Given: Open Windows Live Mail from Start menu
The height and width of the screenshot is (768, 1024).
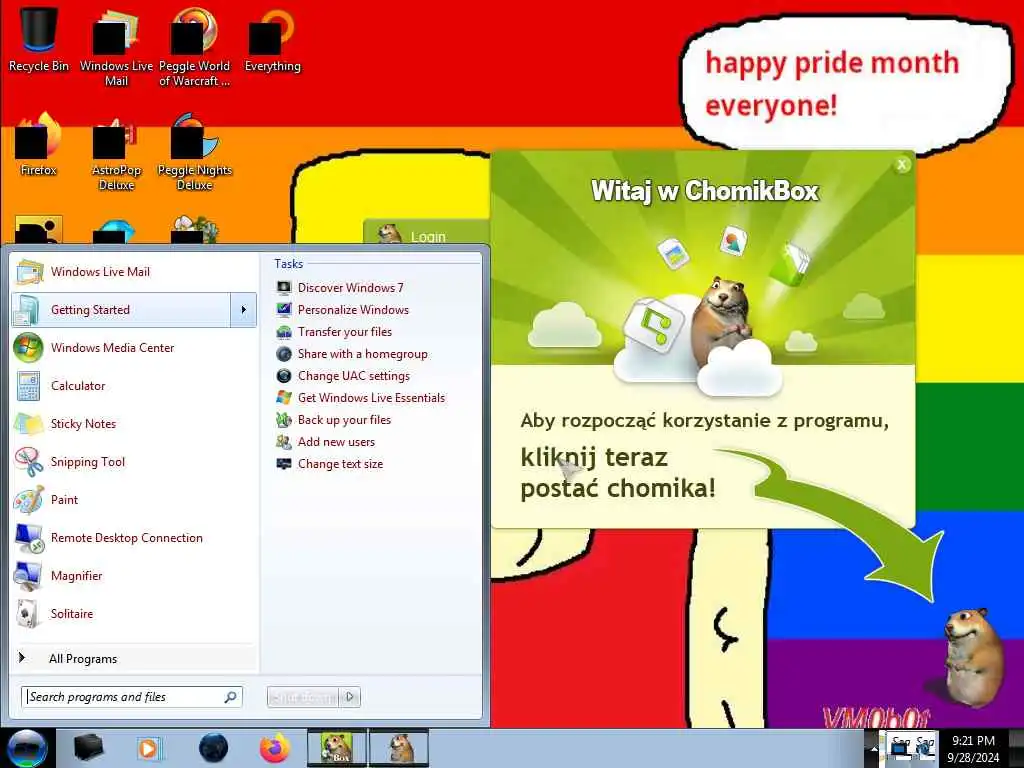Looking at the screenshot, I should point(134,272).
